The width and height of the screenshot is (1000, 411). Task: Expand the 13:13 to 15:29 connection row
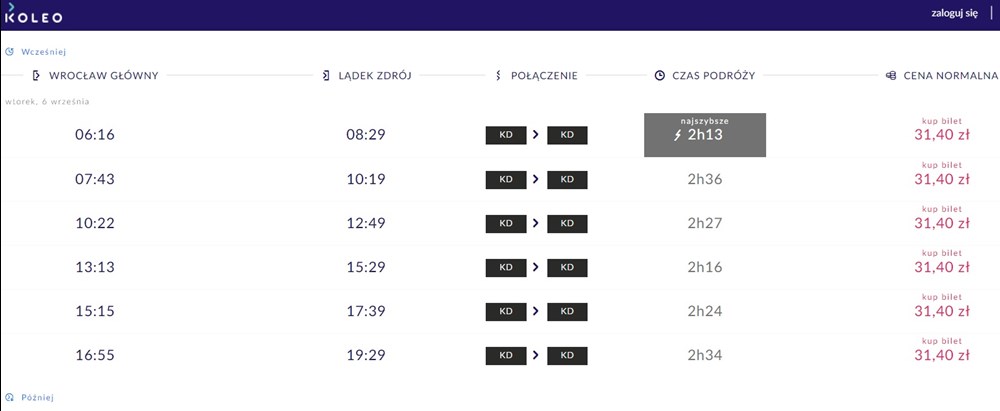click(x=500, y=267)
